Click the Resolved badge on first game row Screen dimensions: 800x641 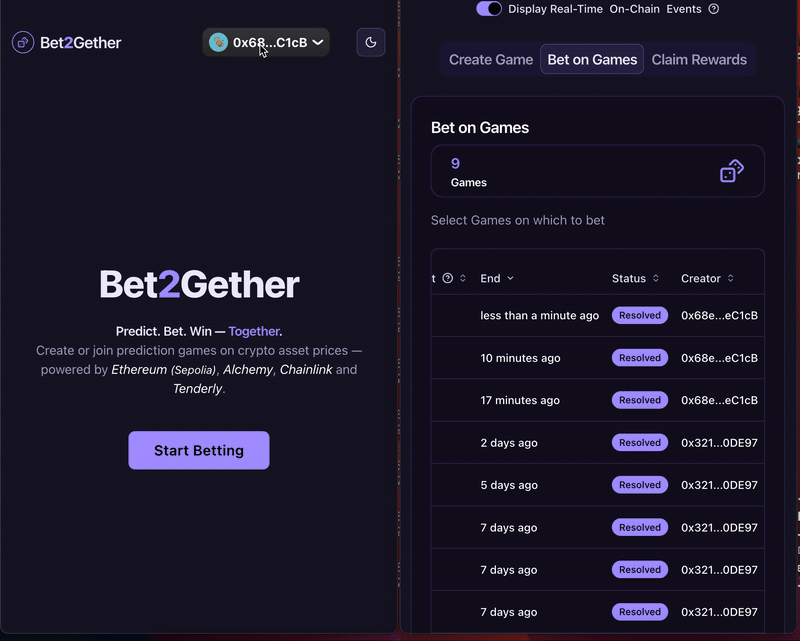click(x=640, y=315)
